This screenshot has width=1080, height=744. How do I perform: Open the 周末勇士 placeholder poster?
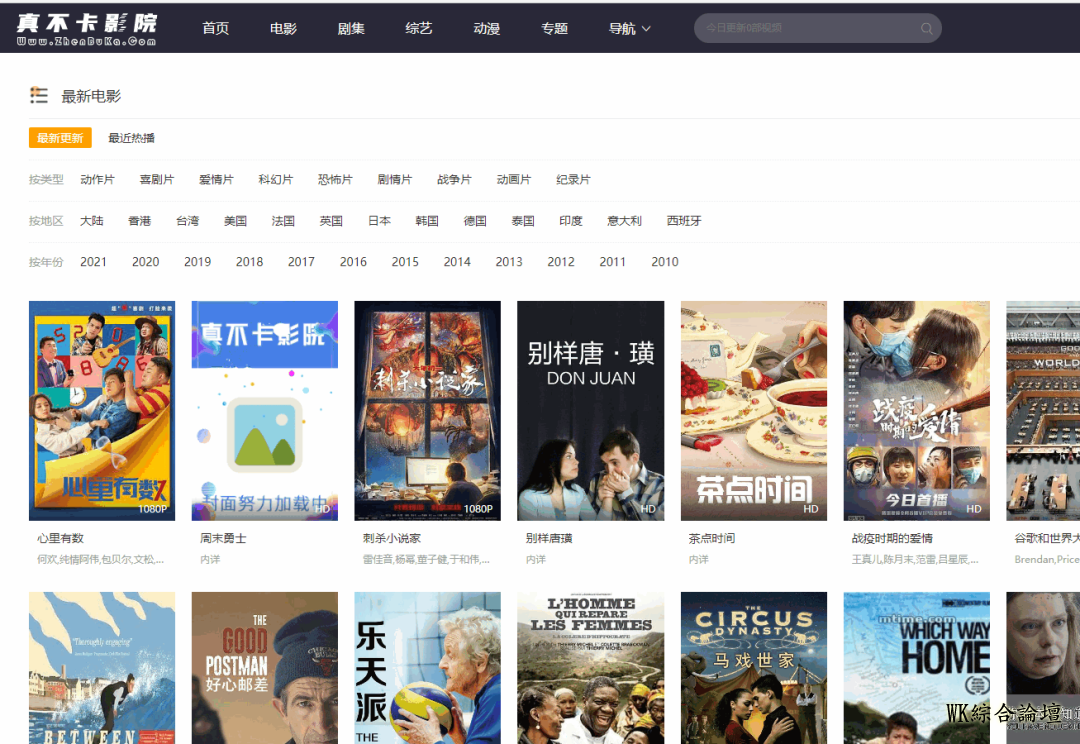point(264,411)
